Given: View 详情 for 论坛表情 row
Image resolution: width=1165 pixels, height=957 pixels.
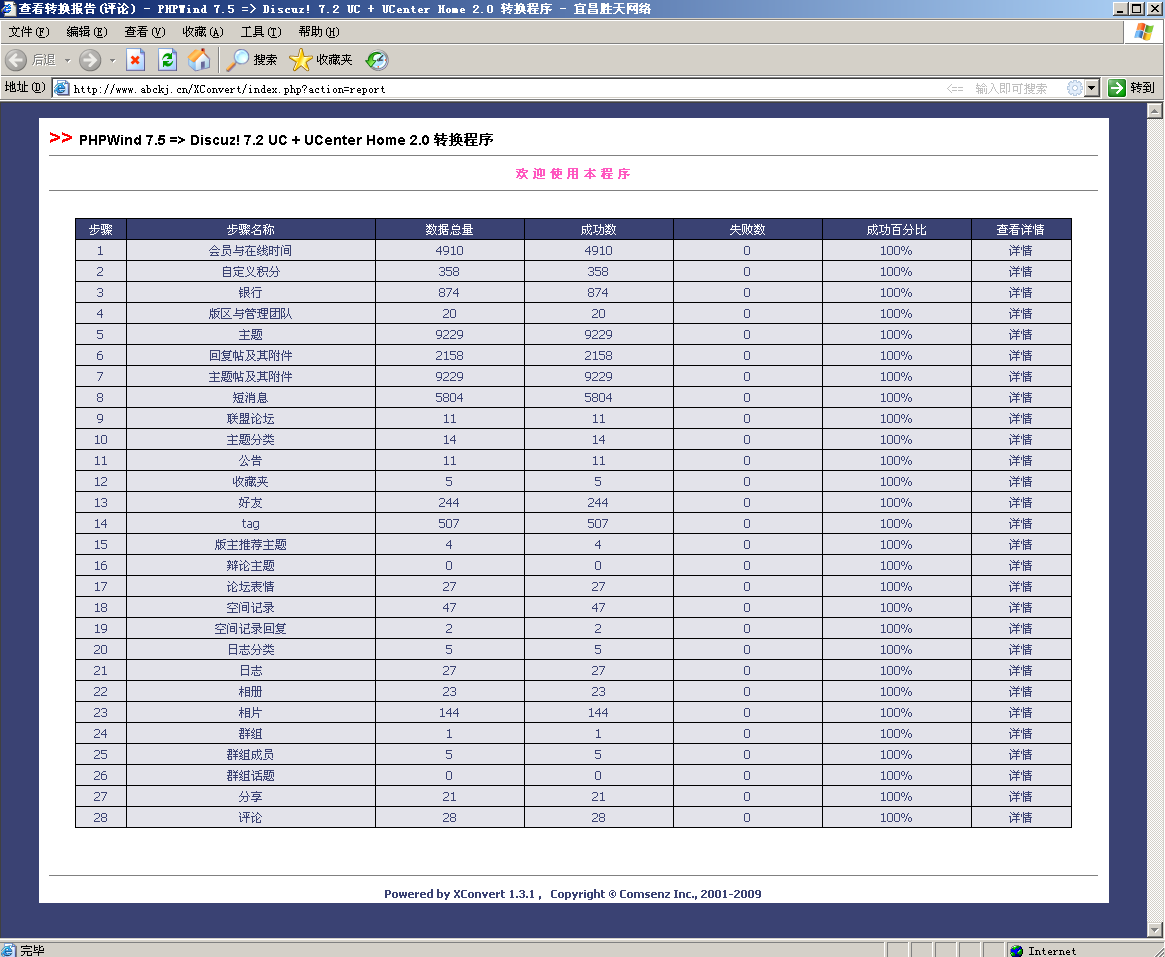Looking at the screenshot, I should (x=1021, y=587).
